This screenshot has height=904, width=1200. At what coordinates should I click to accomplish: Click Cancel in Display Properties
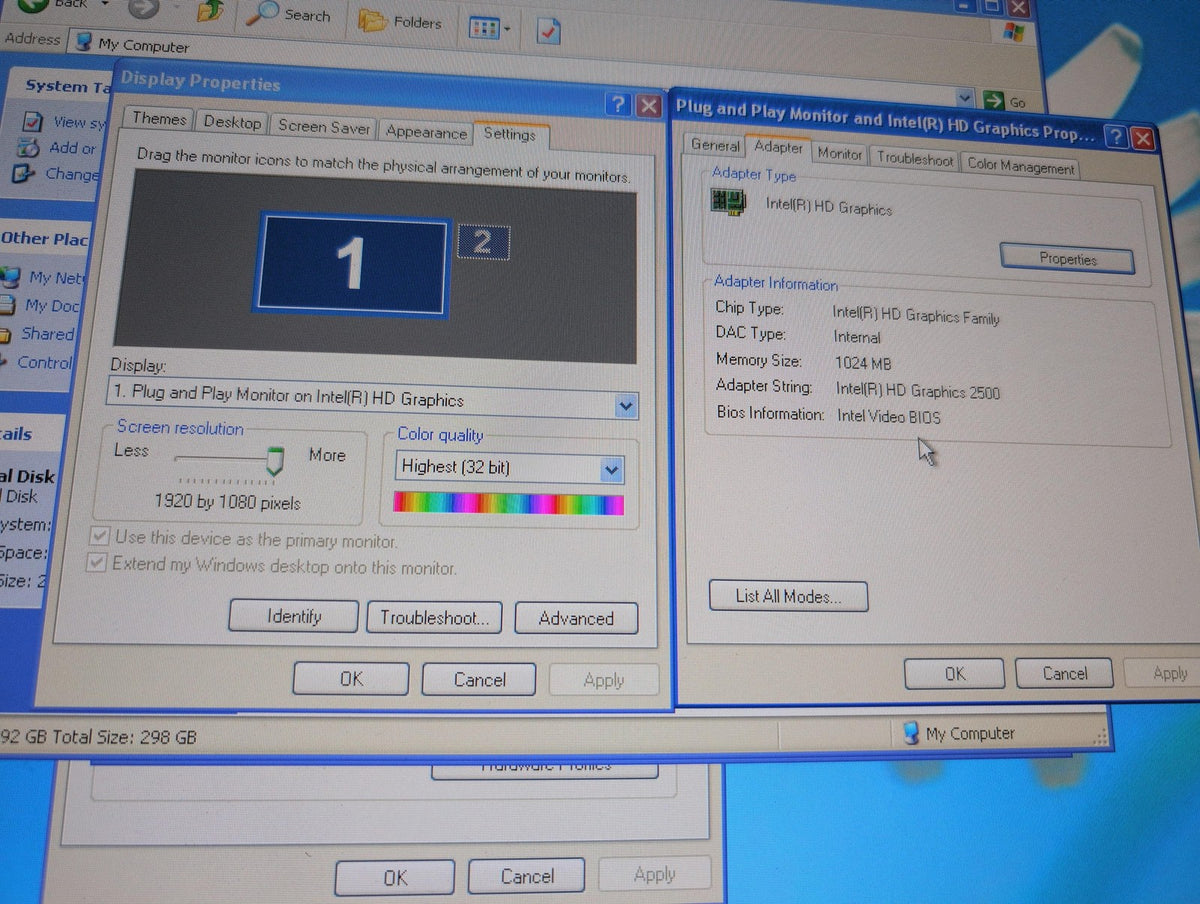pyautogui.click(x=479, y=680)
